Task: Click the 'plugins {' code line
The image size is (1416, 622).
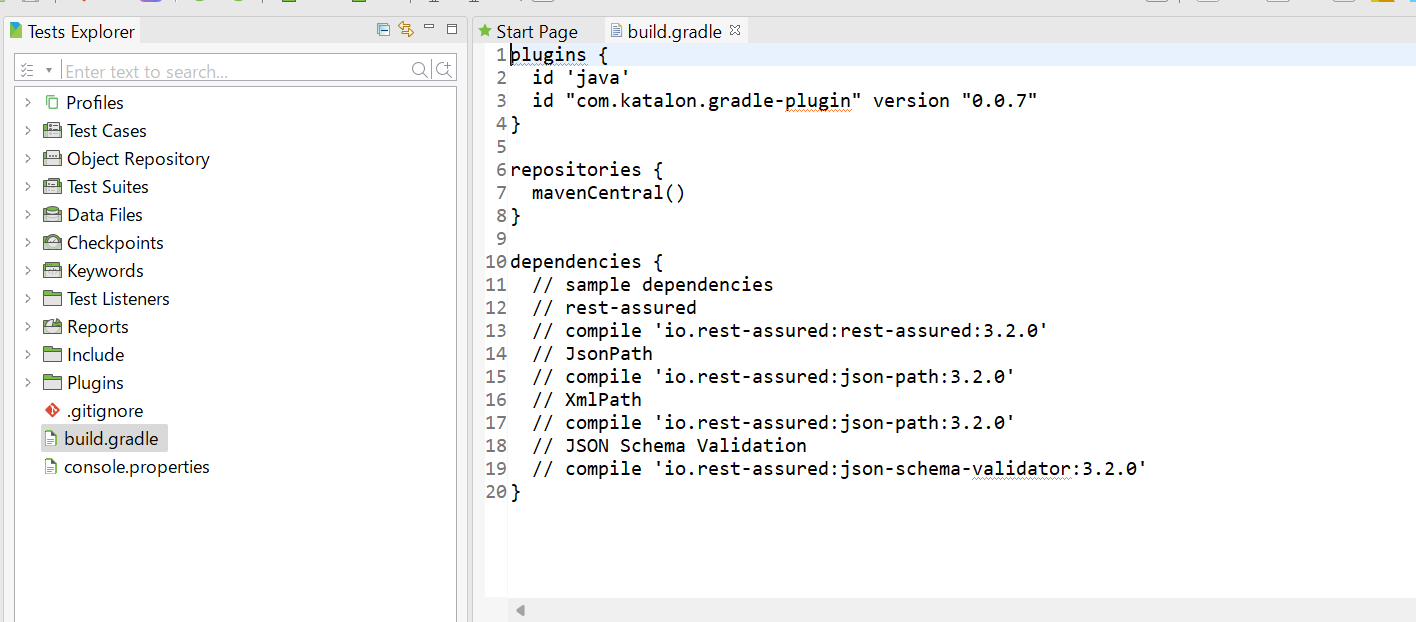Action: (x=559, y=54)
